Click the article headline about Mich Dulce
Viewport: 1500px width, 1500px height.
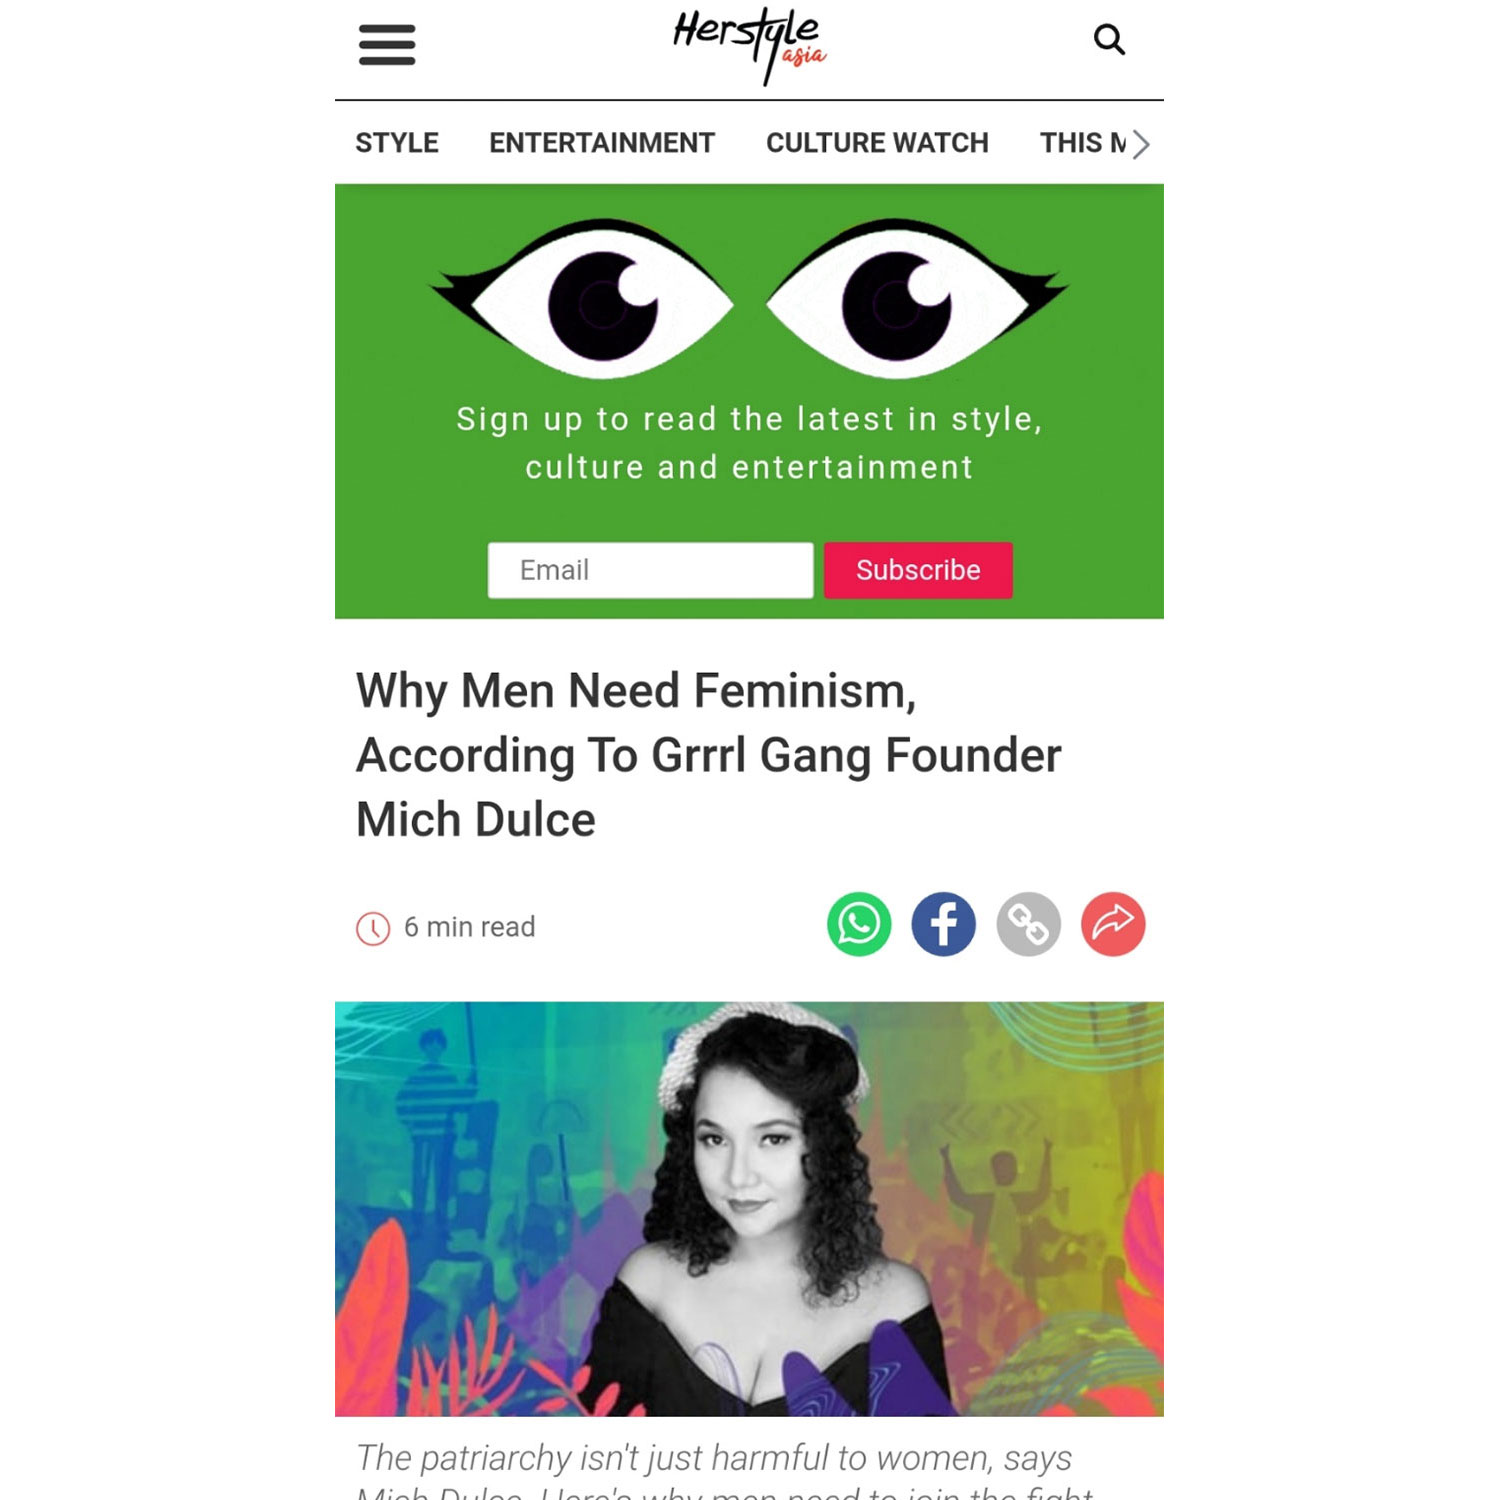[708, 755]
